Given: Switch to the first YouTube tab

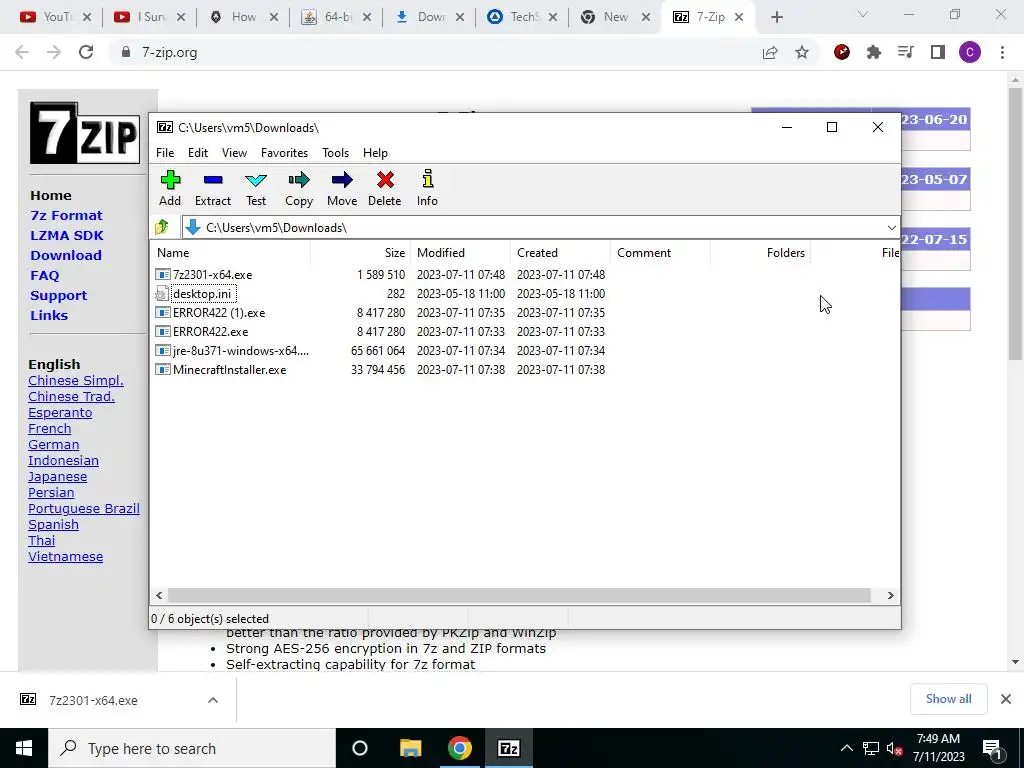Looking at the screenshot, I should pos(54,18).
